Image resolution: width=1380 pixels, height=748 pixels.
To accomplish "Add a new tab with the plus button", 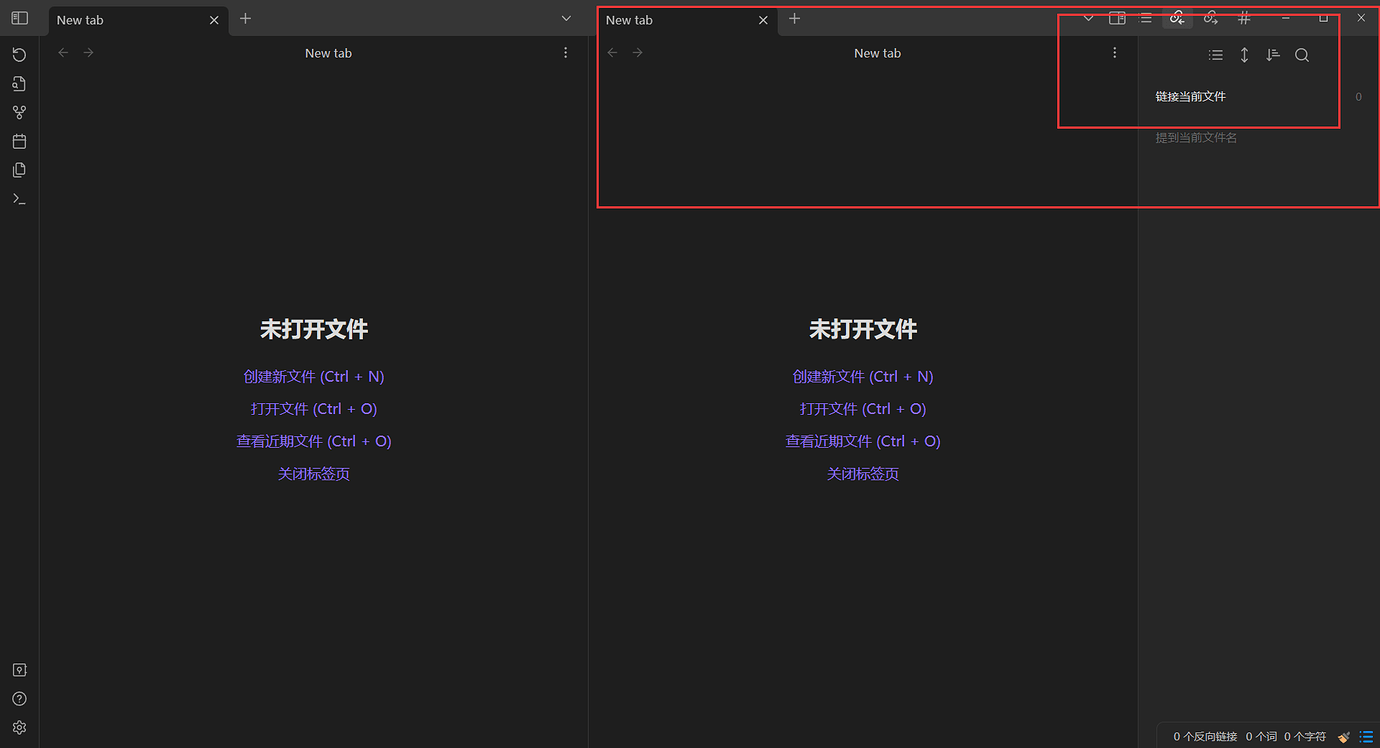I will [x=794, y=19].
